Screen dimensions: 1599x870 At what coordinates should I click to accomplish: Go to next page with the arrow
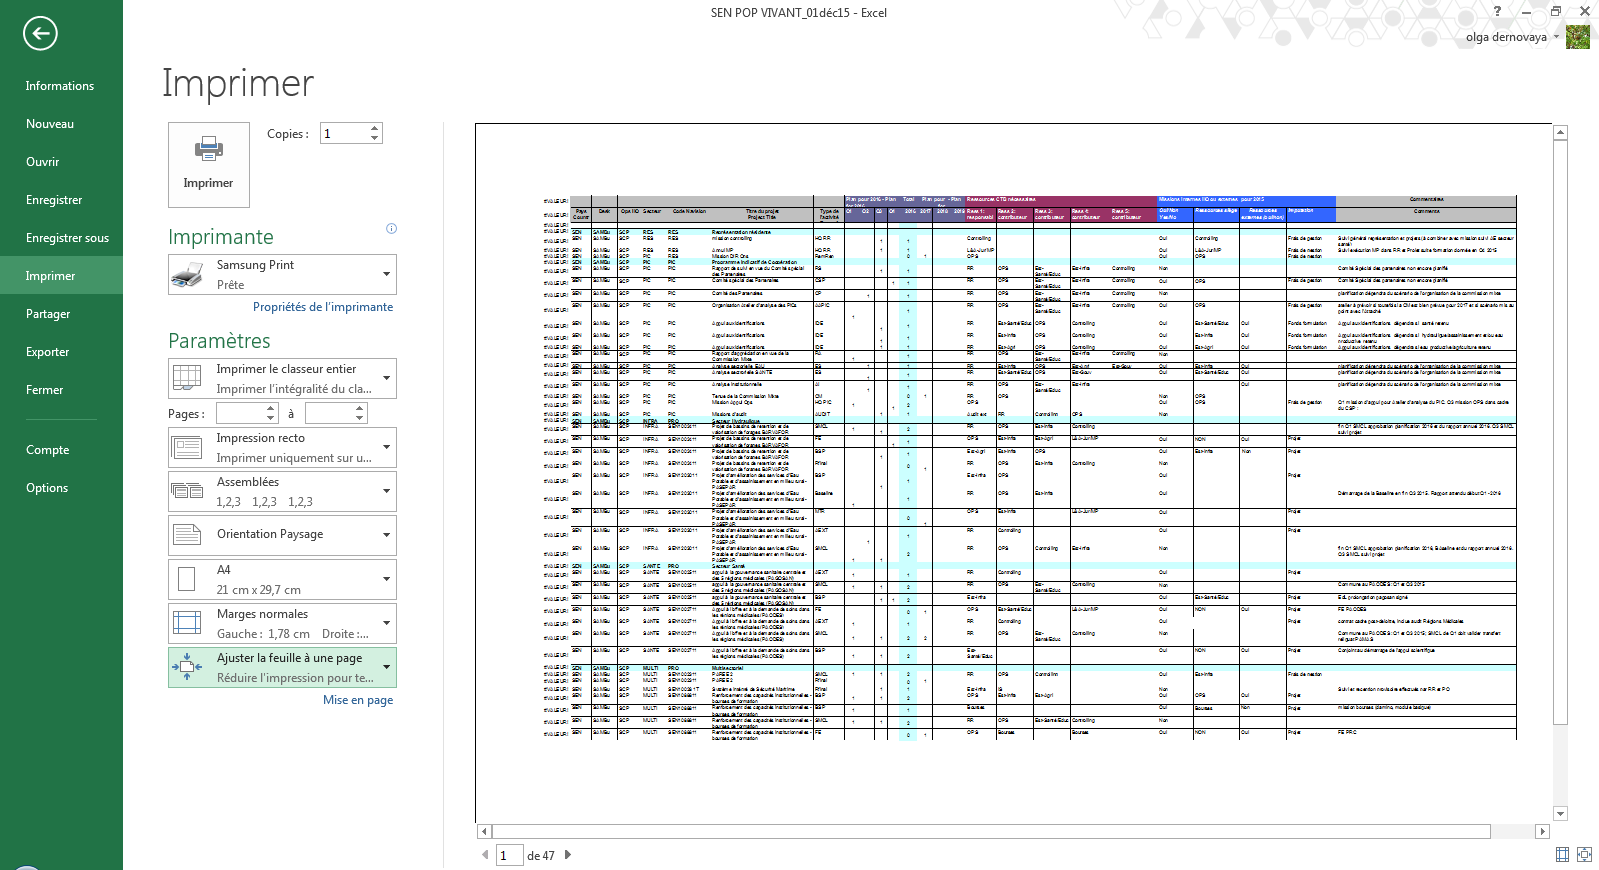pyautogui.click(x=568, y=855)
